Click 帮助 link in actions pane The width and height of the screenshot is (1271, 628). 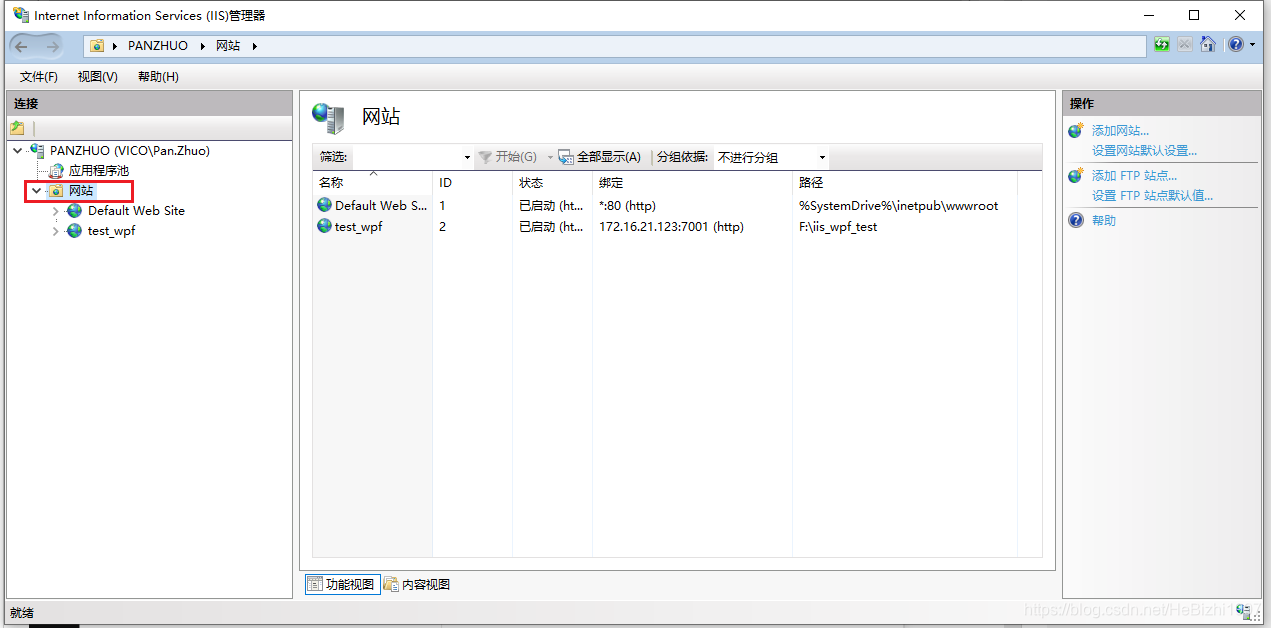pos(1104,221)
